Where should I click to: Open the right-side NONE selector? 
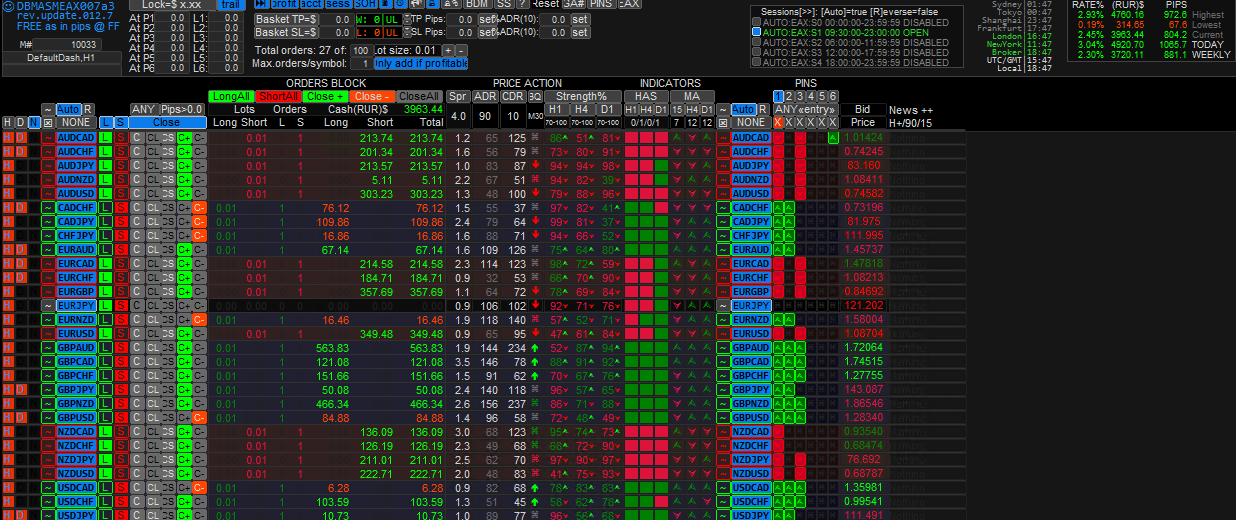[749, 122]
